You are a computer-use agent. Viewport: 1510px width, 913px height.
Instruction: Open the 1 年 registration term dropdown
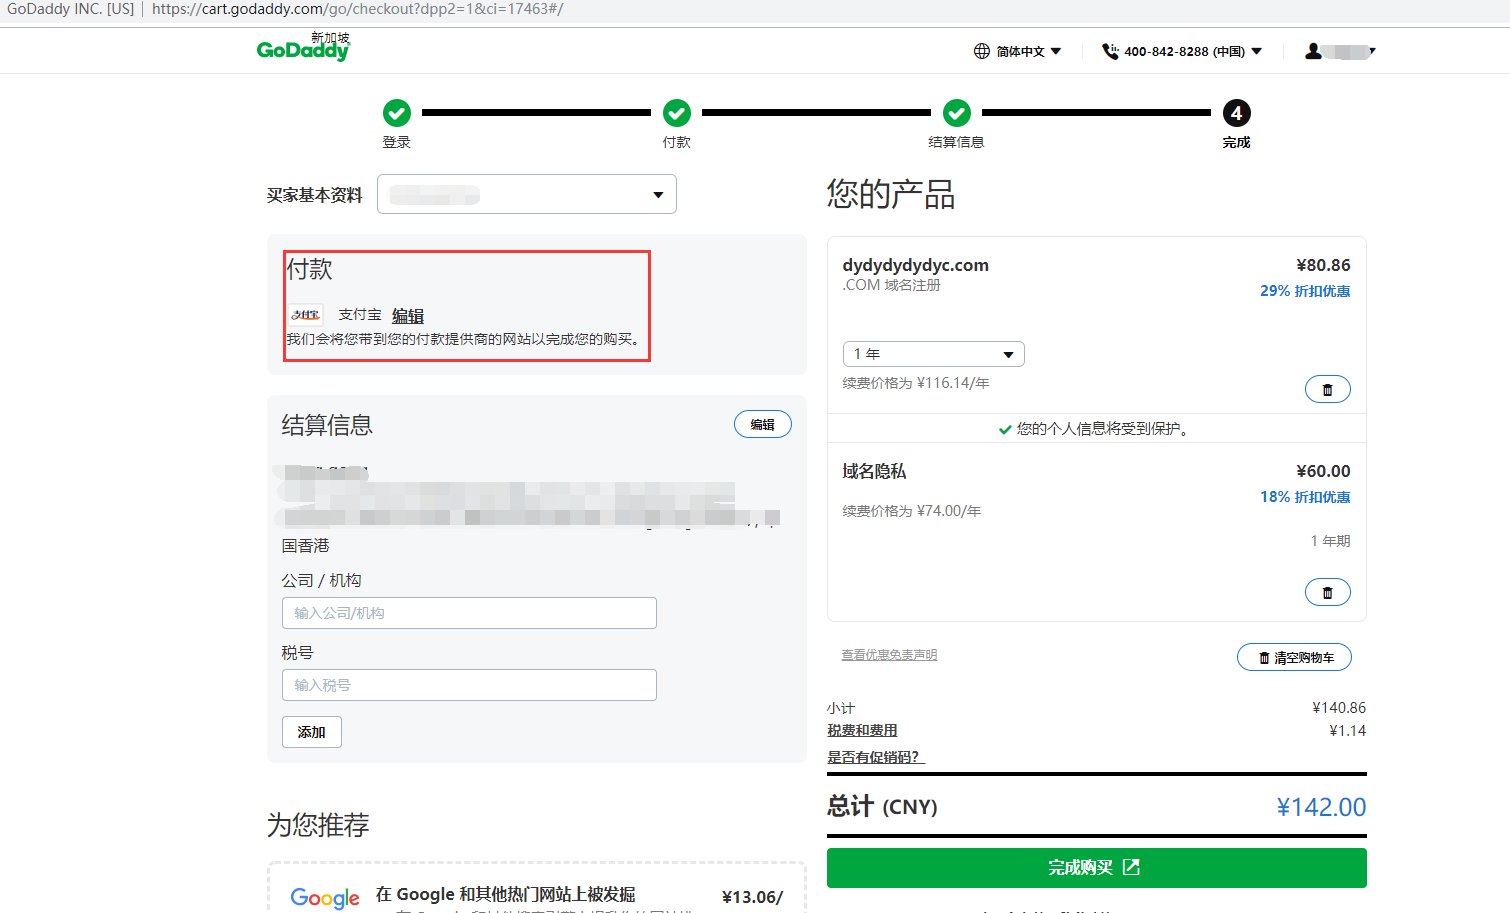point(933,354)
